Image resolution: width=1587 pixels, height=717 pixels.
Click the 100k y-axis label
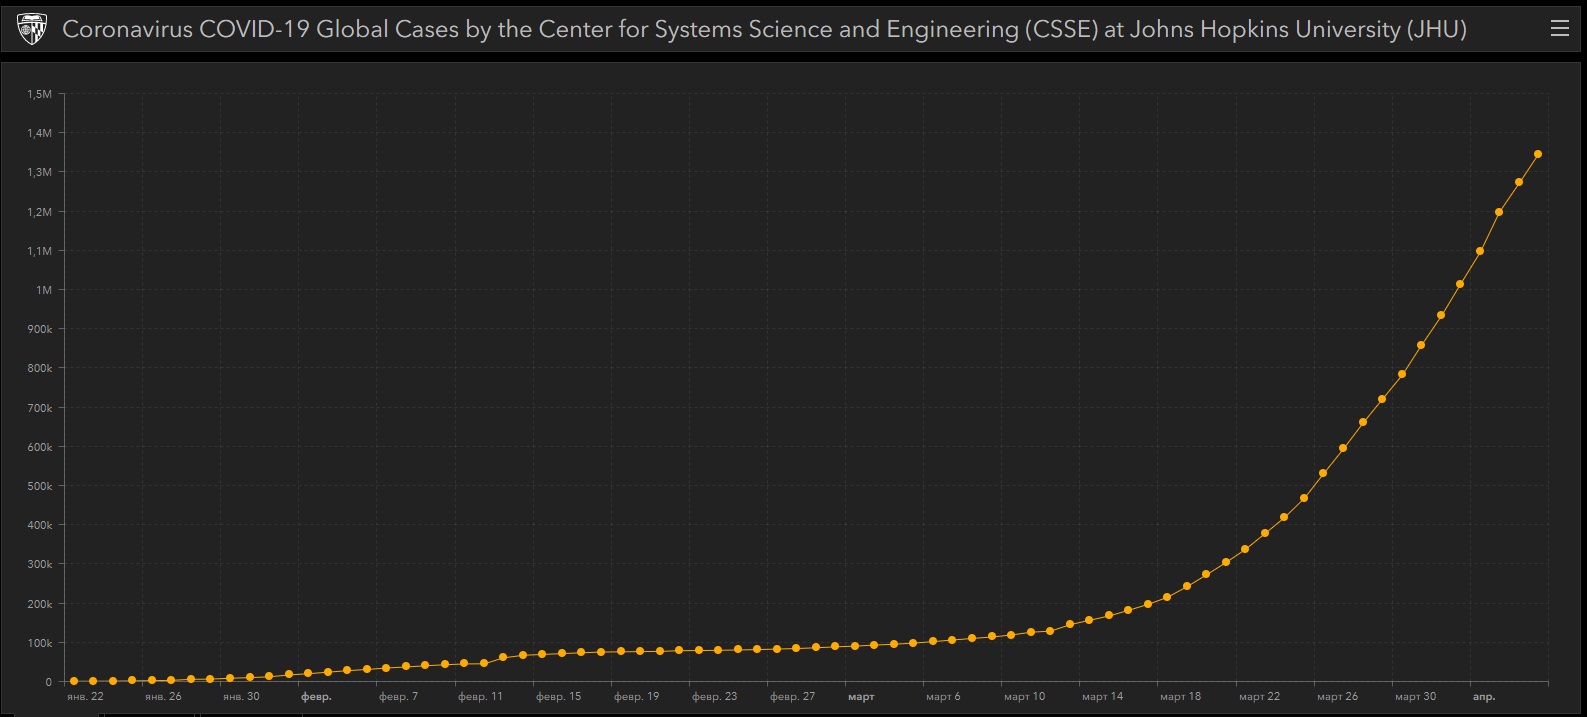[x=40, y=643]
